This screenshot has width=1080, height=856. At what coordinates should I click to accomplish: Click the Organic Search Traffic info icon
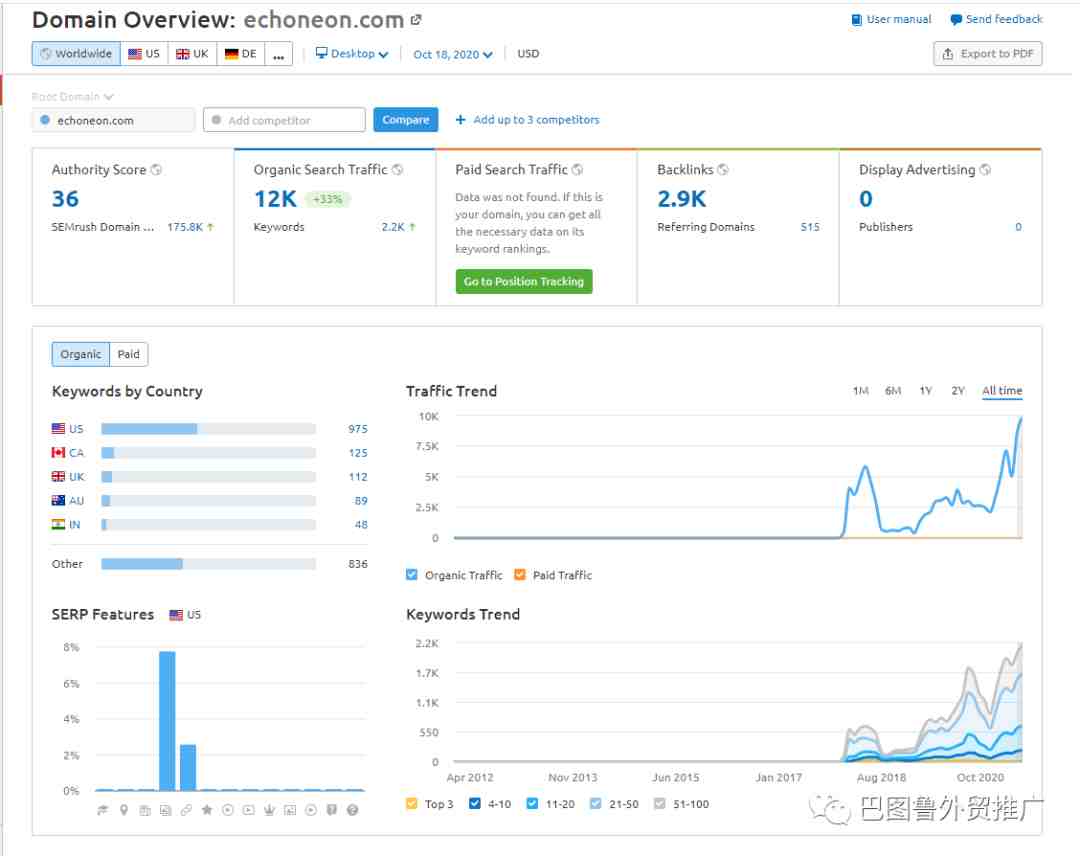(x=397, y=169)
